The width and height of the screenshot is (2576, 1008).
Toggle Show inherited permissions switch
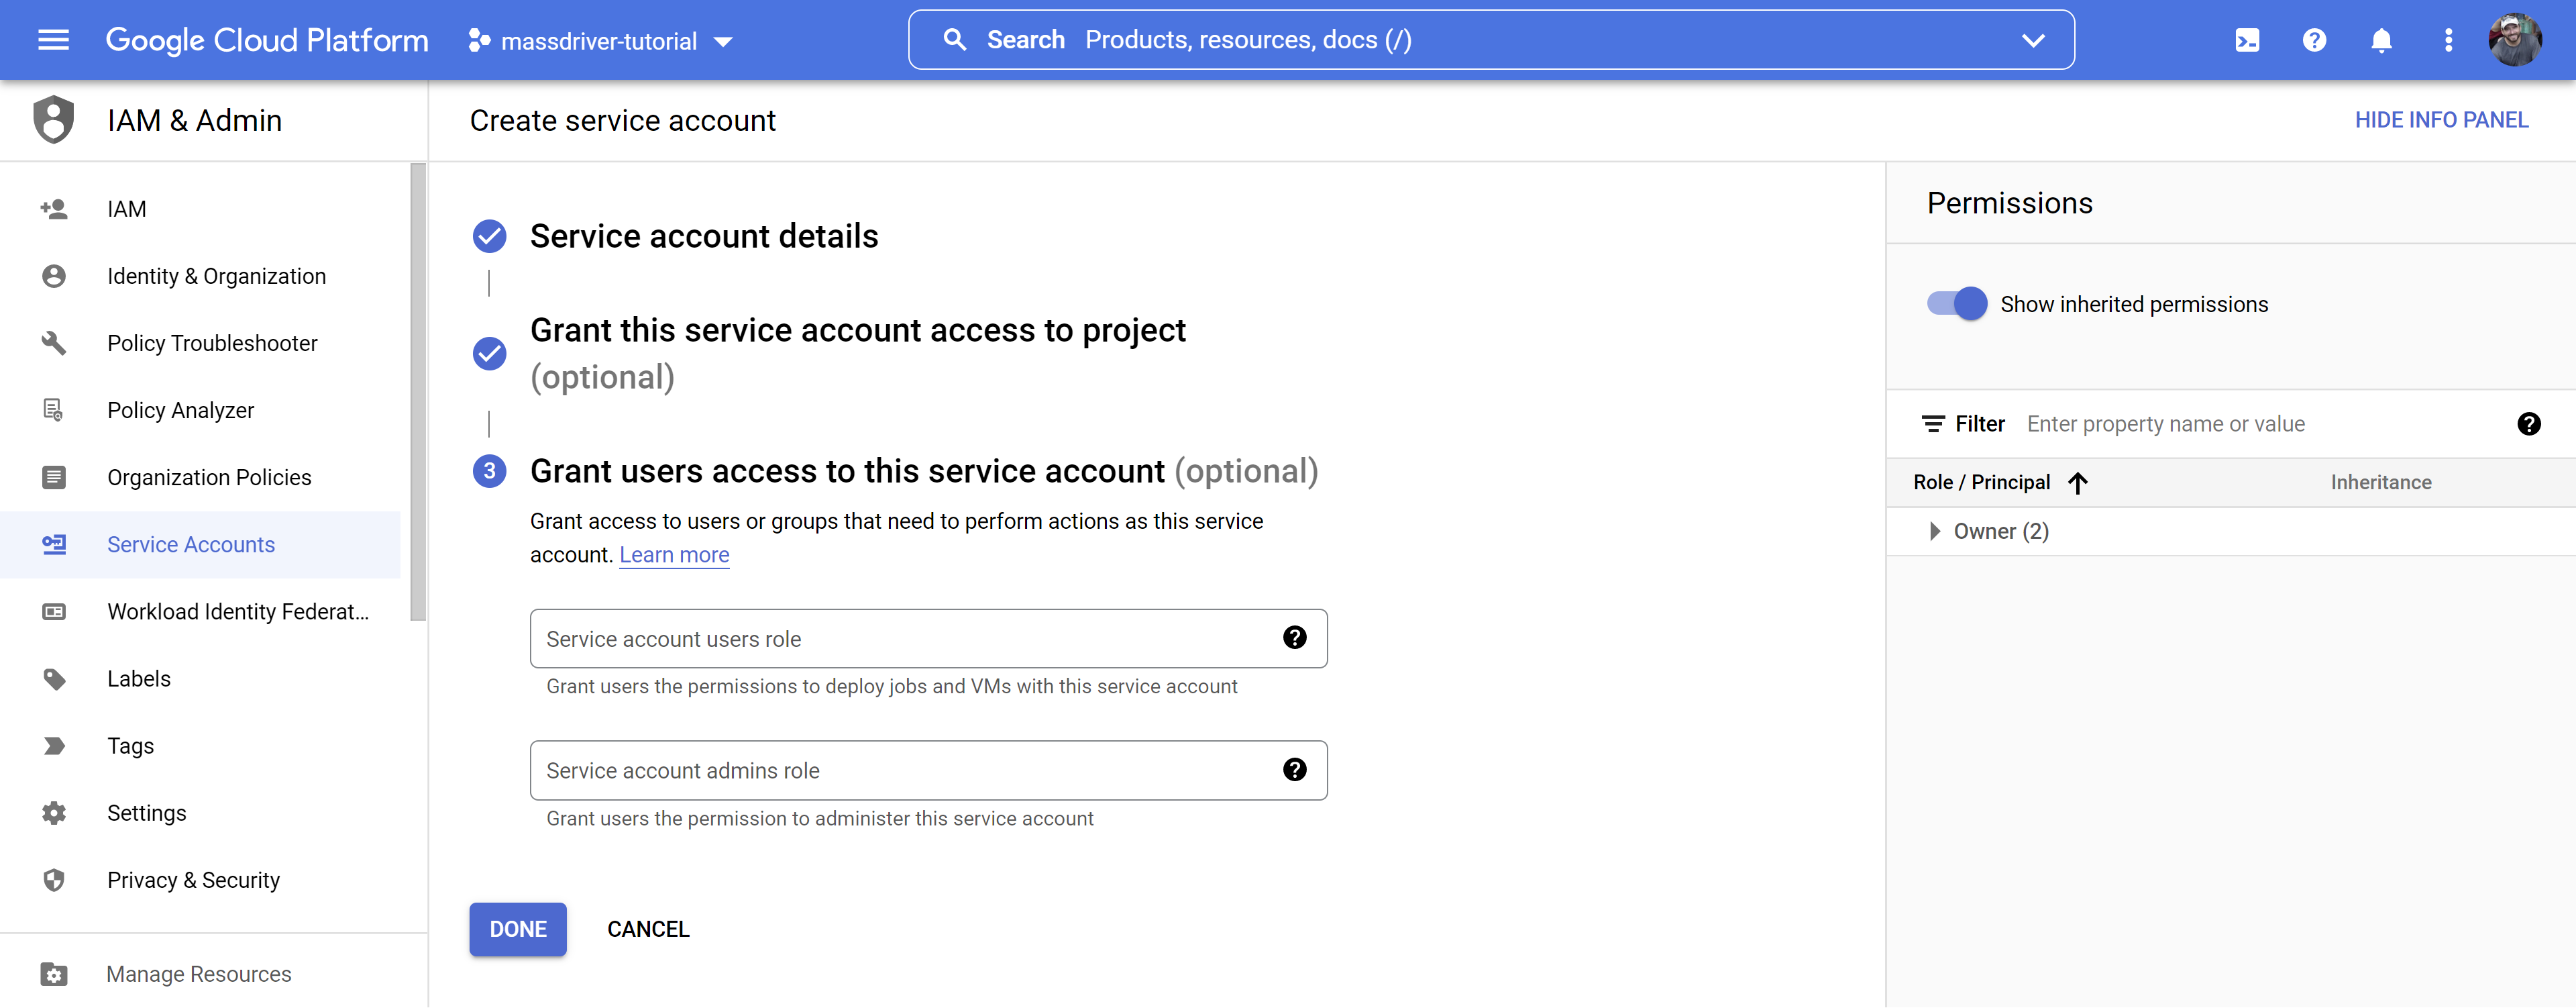pyautogui.click(x=1957, y=304)
